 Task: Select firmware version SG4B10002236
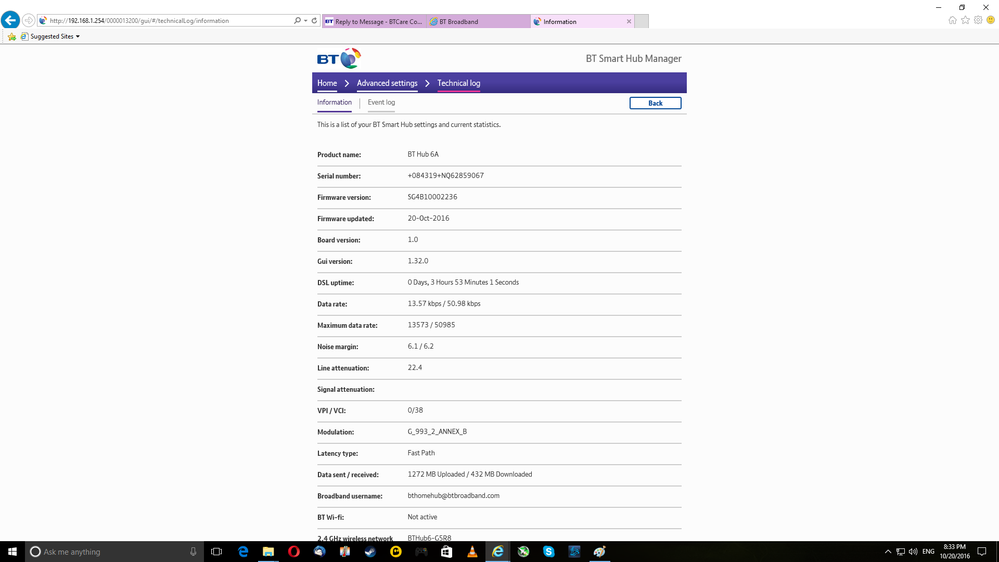pyautogui.click(x=432, y=197)
